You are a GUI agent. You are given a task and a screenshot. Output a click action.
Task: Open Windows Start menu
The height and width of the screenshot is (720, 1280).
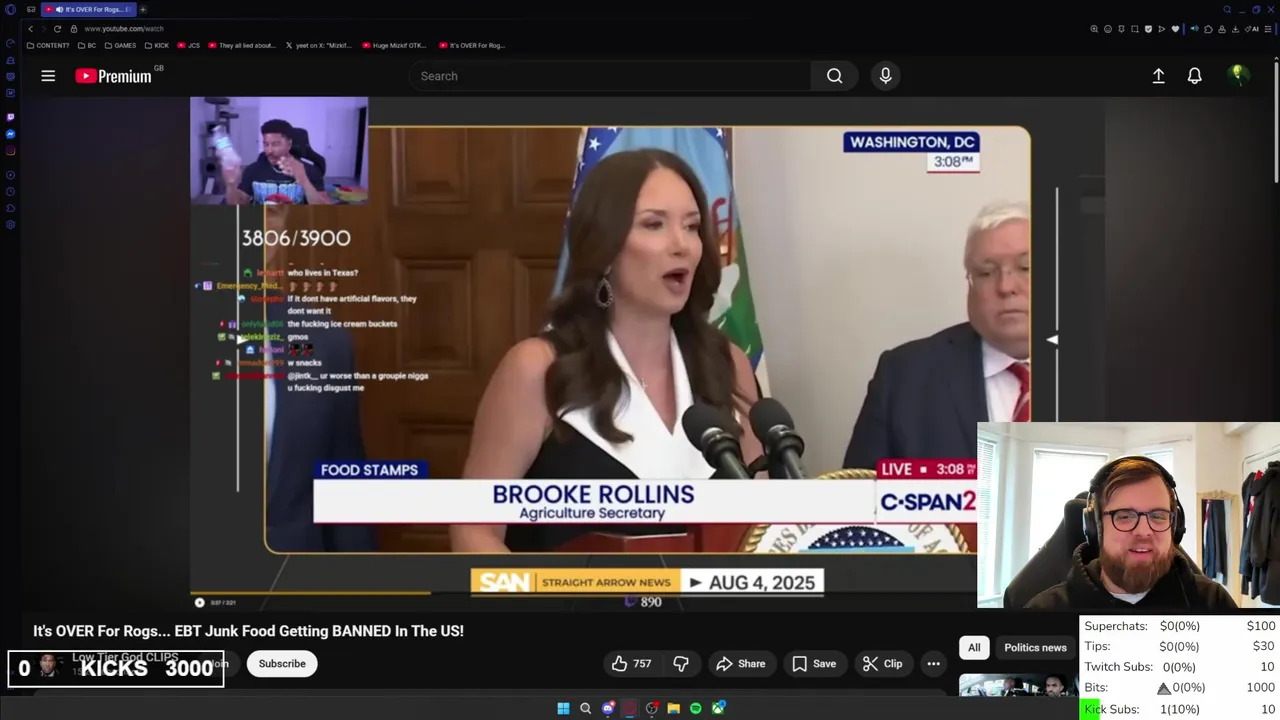[563, 709]
